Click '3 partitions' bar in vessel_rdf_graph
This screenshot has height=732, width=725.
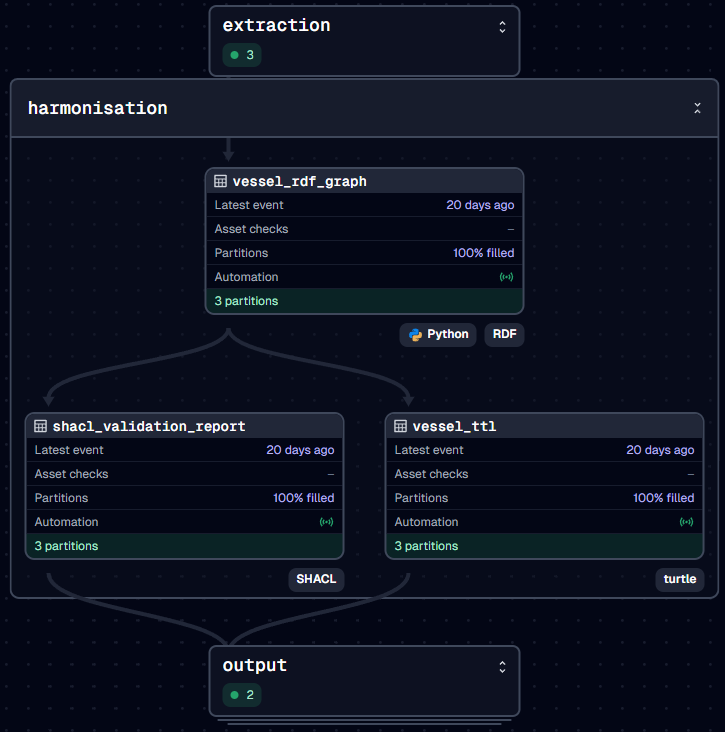(x=364, y=301)
